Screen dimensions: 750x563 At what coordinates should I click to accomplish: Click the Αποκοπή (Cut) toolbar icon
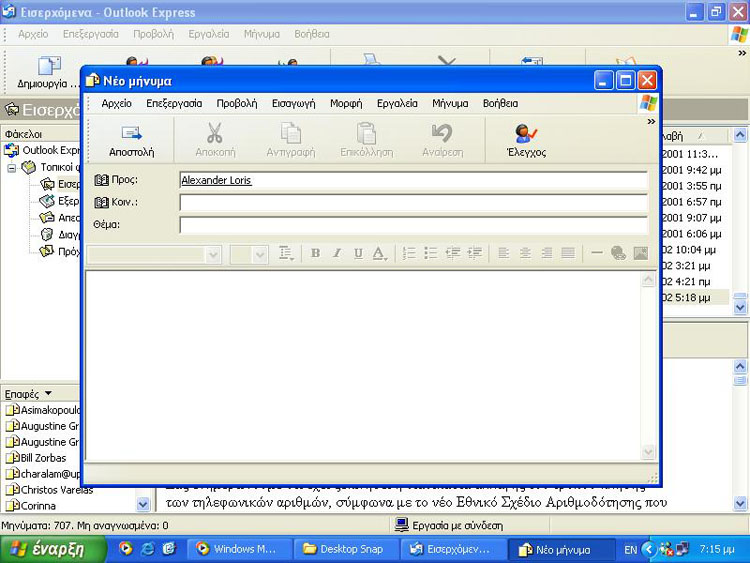click(215, 141)
